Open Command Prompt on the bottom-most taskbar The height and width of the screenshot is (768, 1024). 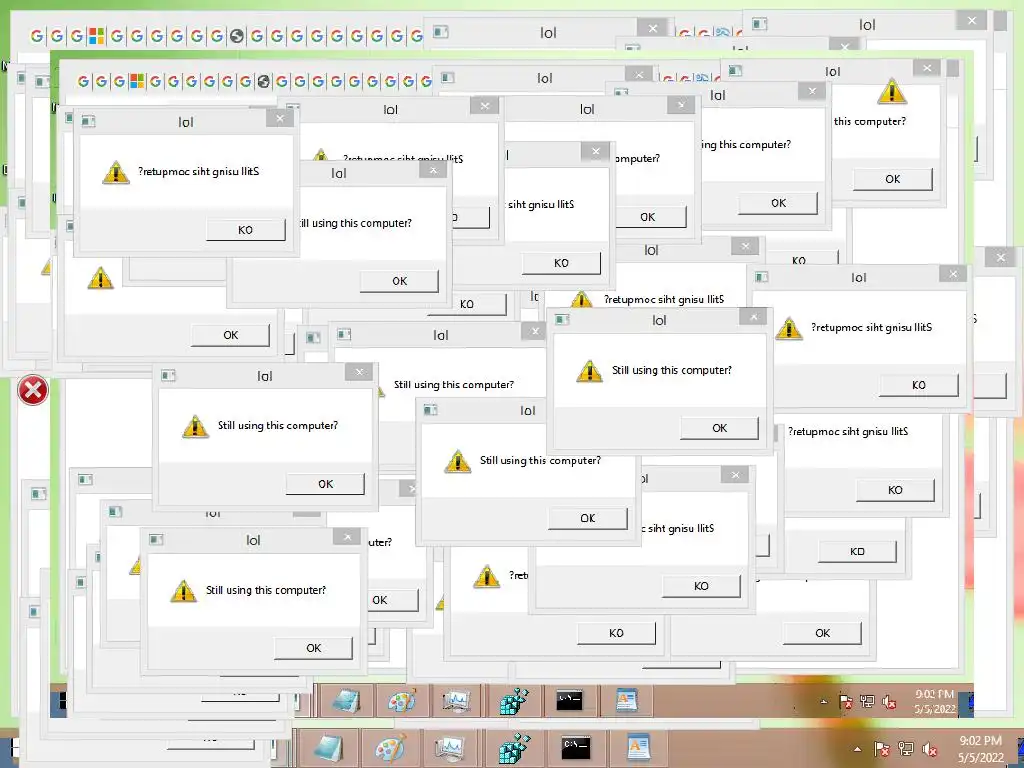[x=576, y=748]
